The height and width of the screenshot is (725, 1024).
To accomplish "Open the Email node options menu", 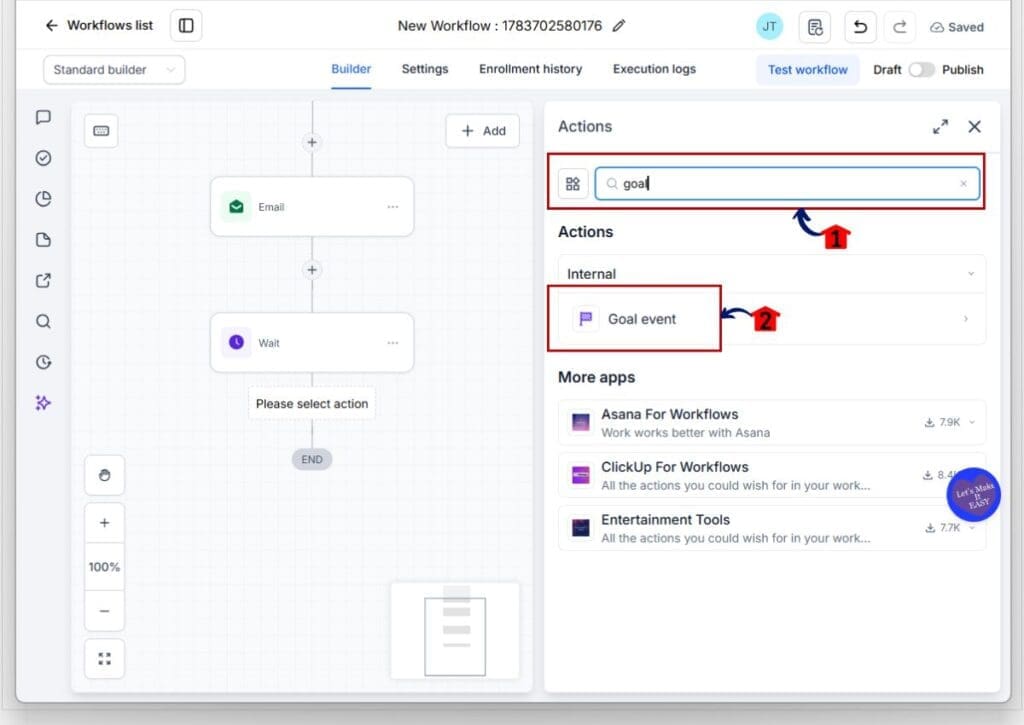I will pos(392,206).
